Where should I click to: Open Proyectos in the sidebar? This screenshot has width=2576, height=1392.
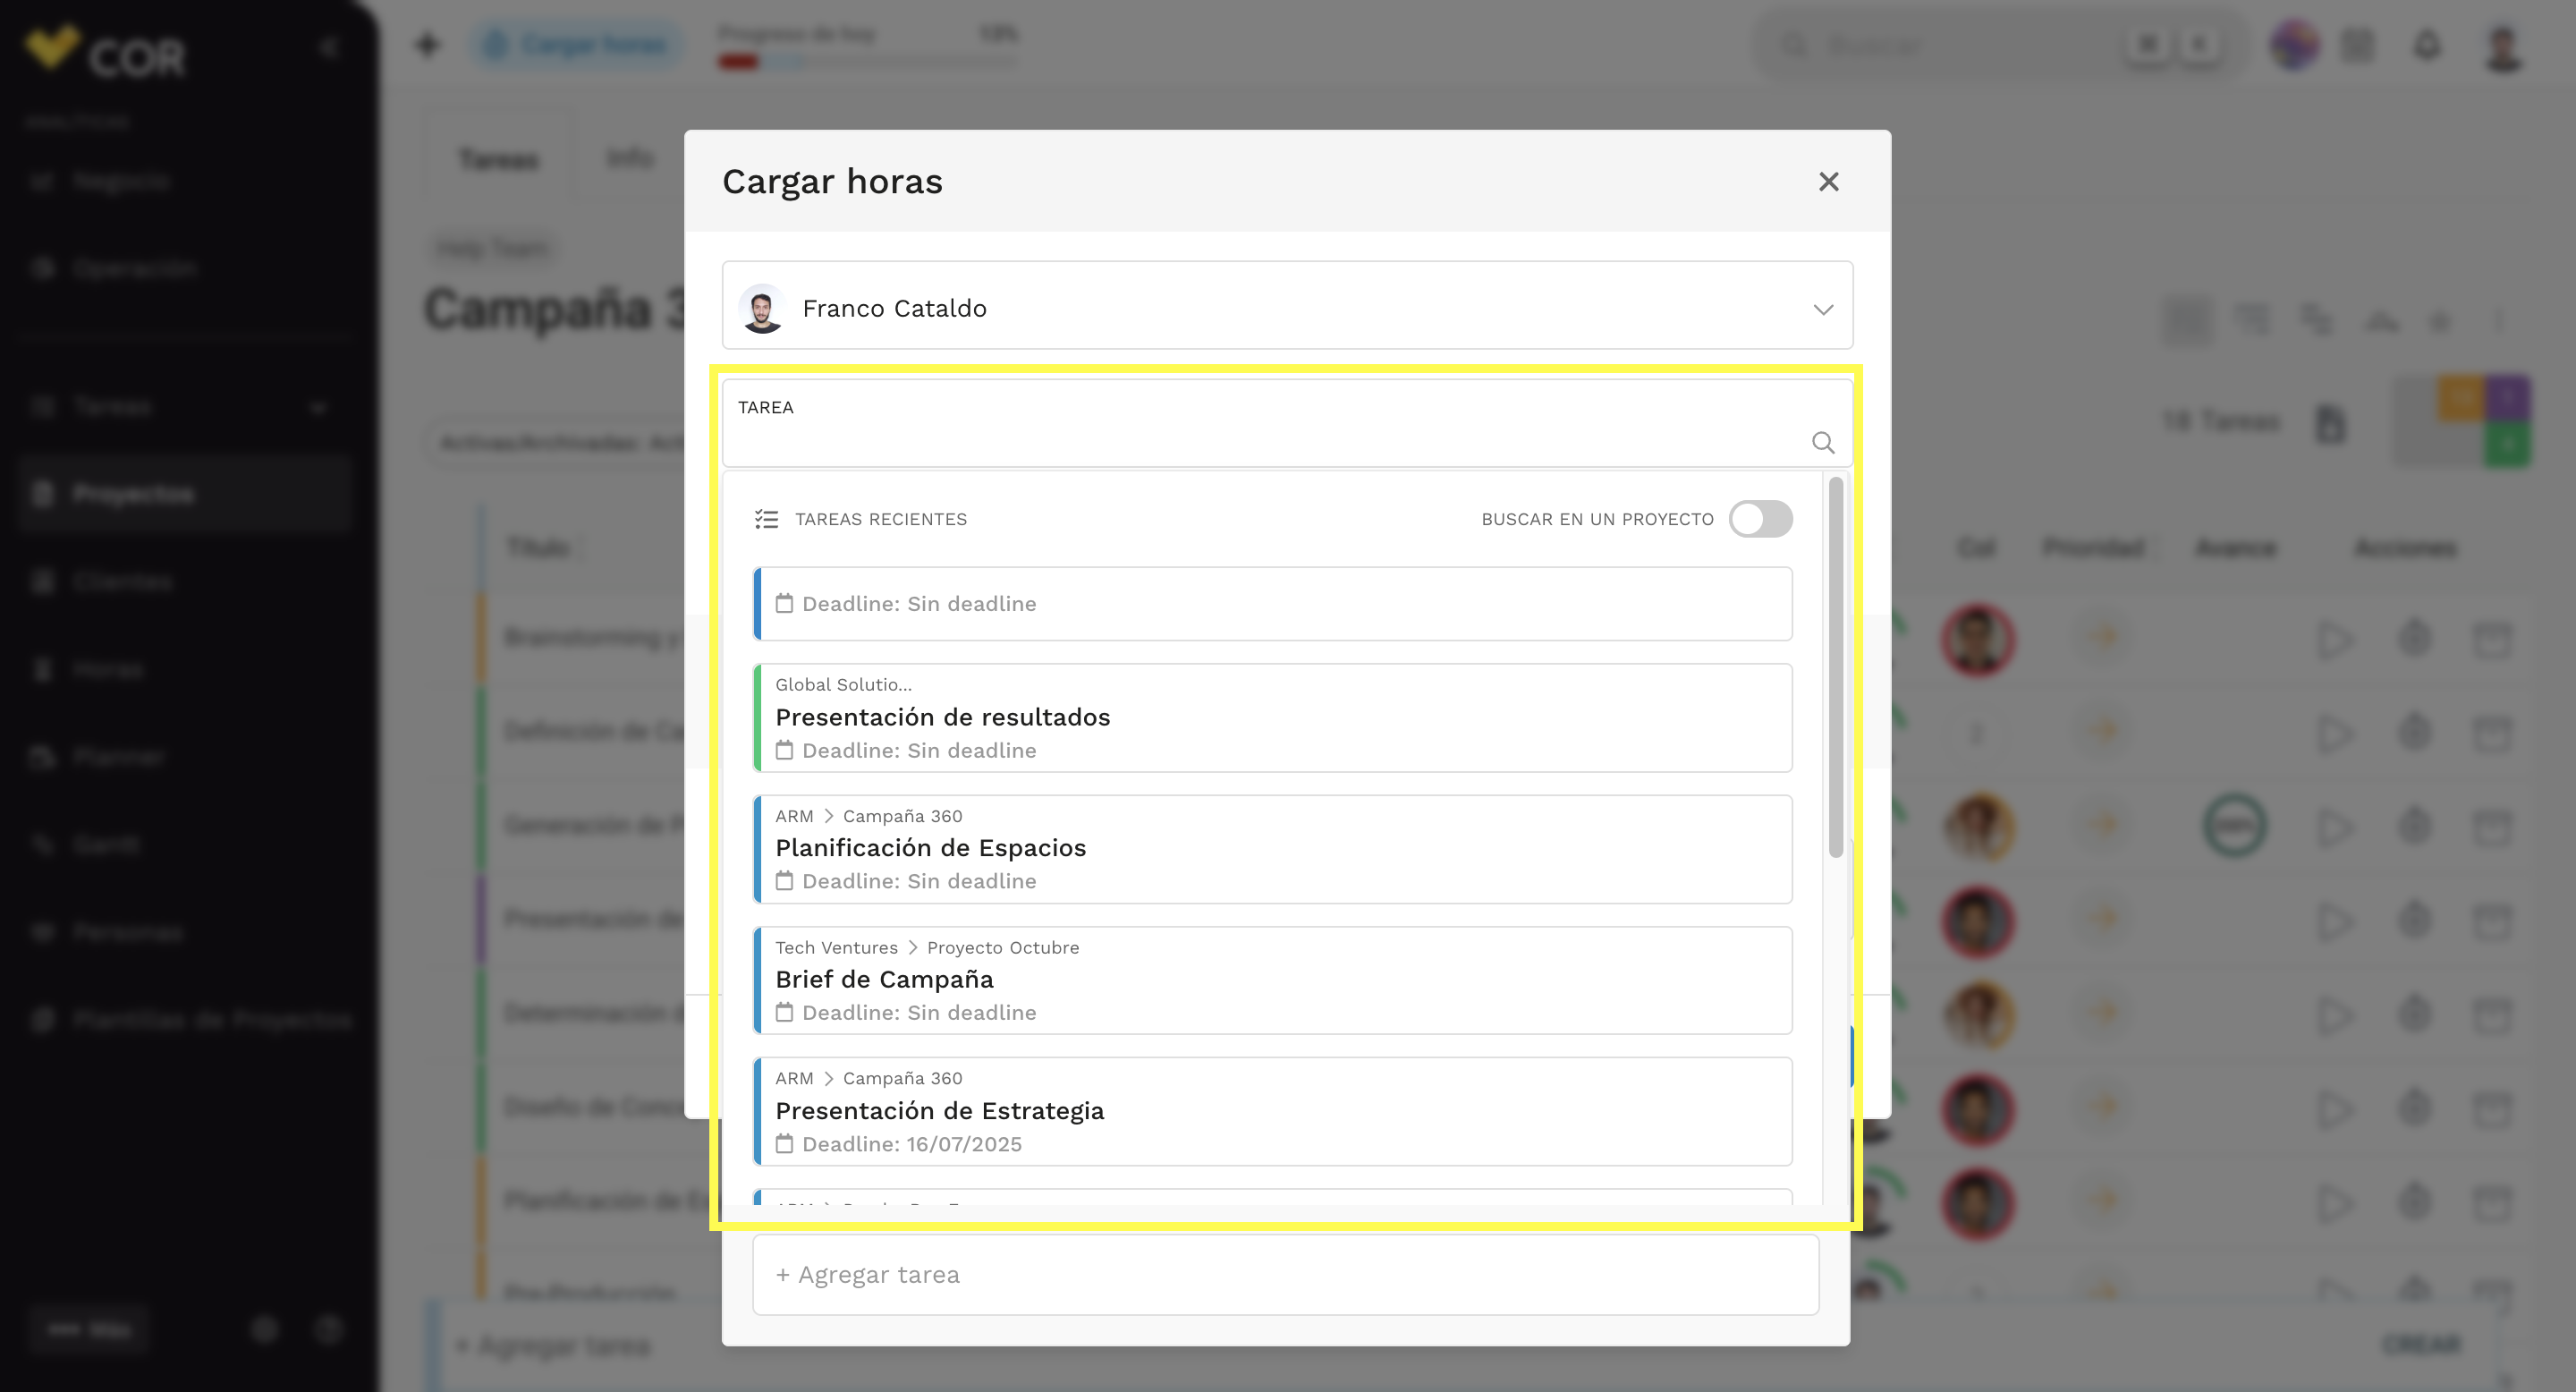tap(184, 493)
